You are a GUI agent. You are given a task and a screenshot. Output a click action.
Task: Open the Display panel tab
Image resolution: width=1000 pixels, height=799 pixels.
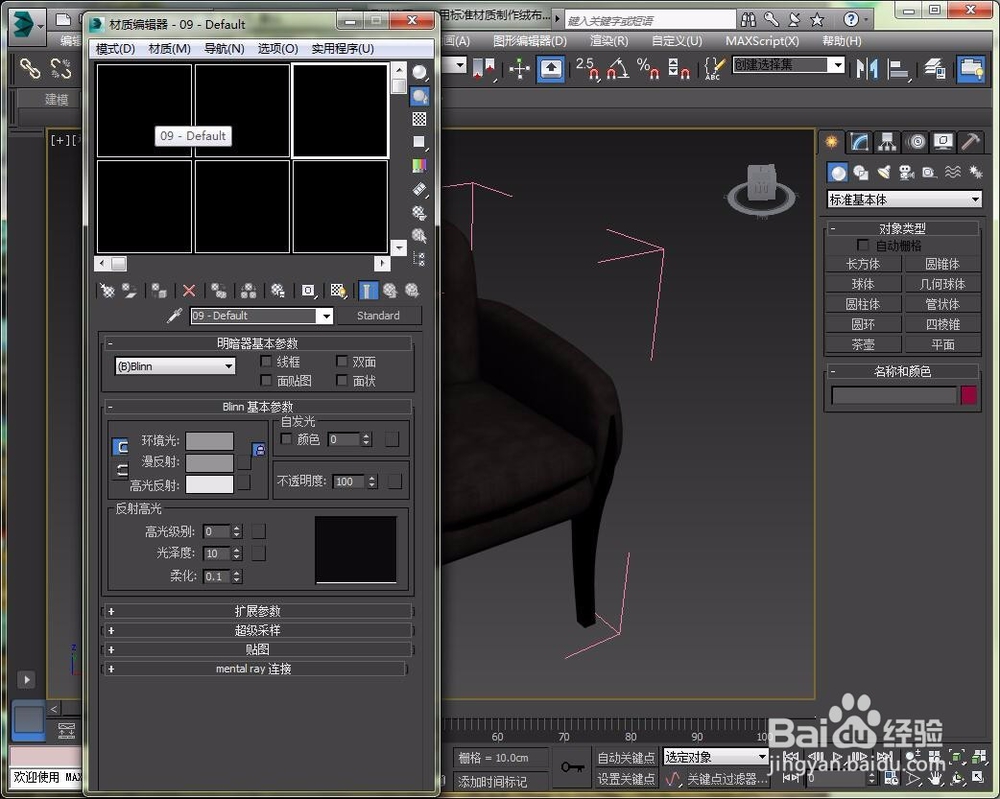943,142
